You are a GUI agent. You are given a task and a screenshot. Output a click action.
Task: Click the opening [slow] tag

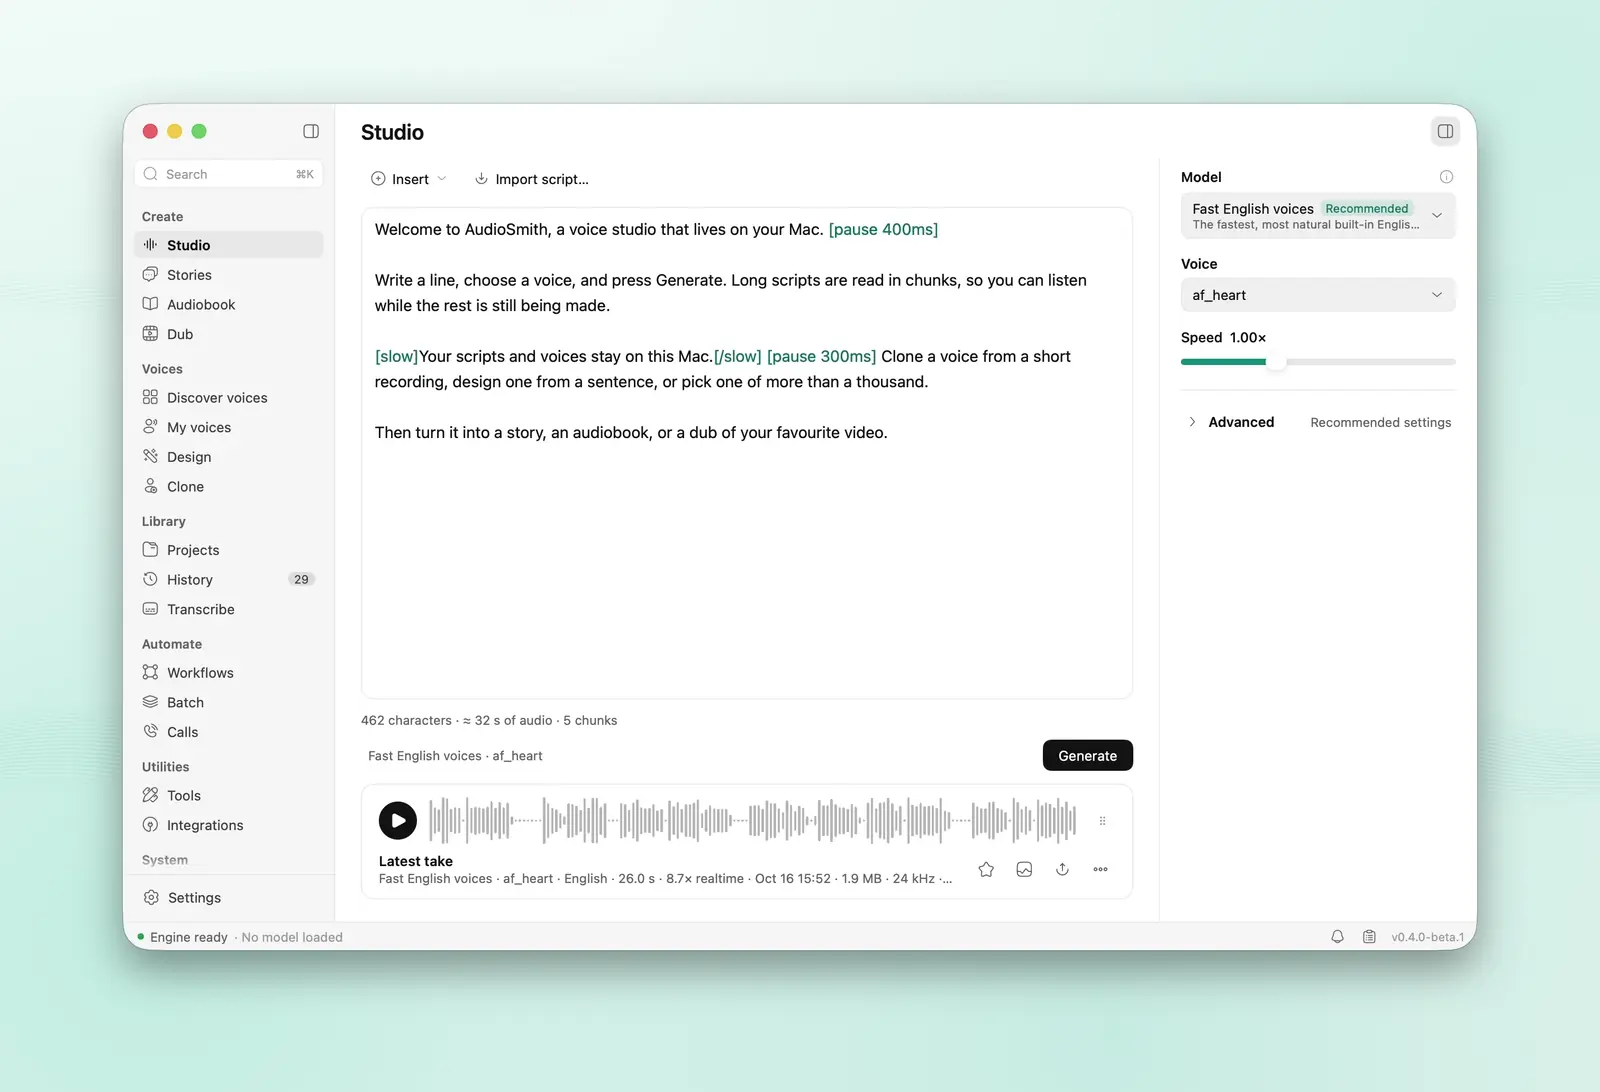pos(396,357)
